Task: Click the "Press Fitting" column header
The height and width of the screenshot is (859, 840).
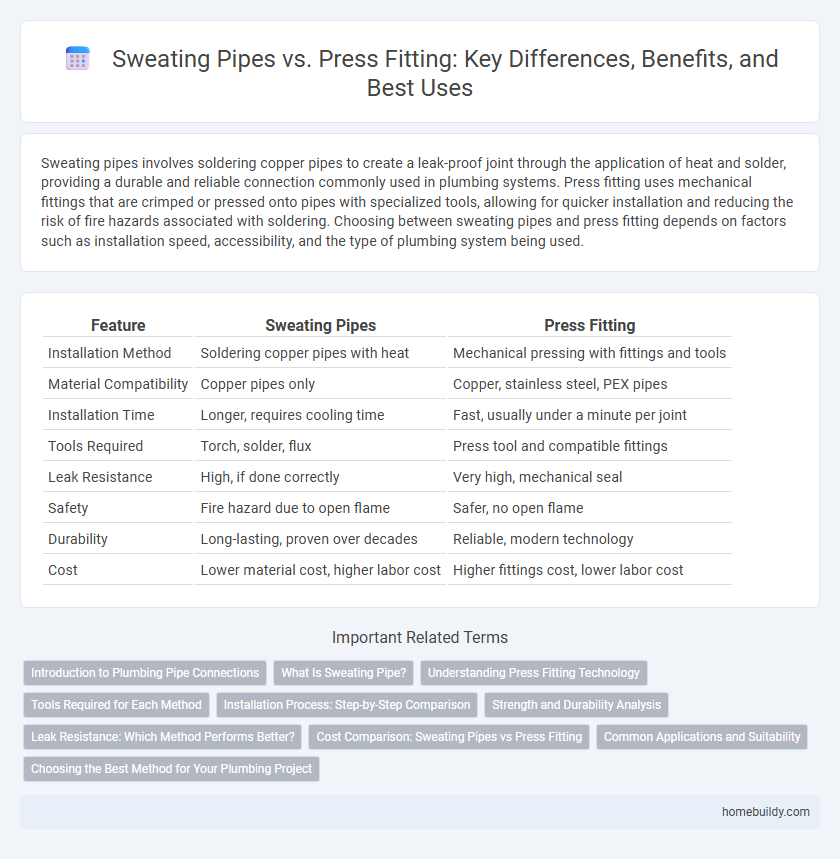Action: (590, 325)
